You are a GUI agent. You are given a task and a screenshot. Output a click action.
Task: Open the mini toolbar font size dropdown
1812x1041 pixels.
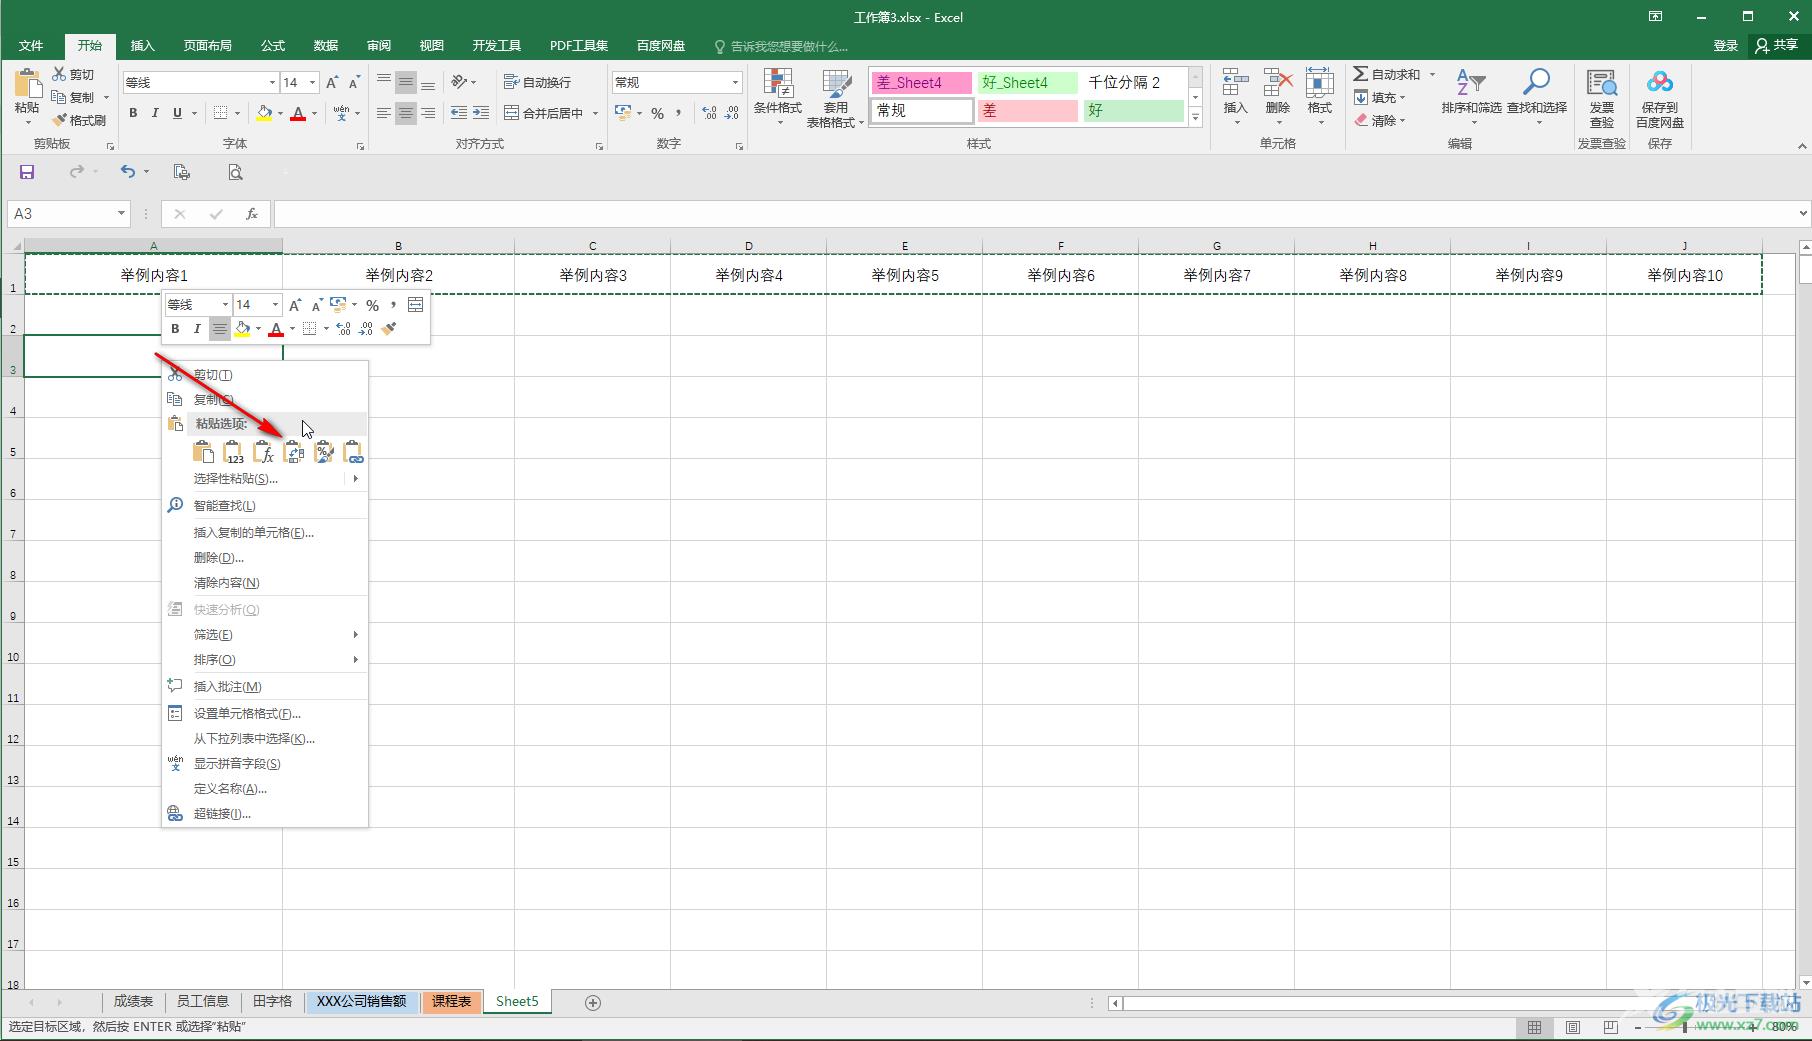point(275,304)
